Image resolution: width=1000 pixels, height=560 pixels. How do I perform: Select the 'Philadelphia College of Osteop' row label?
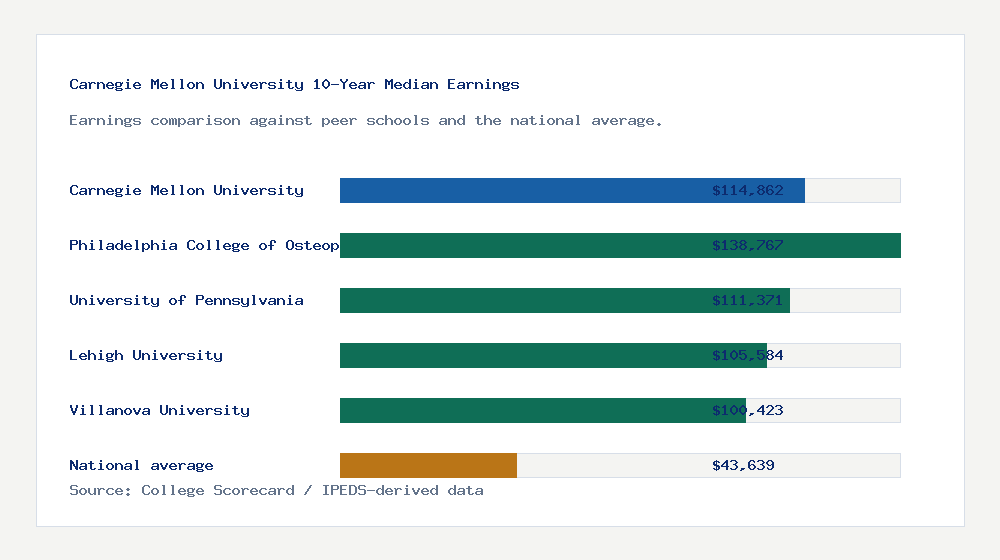pos(204,245)
